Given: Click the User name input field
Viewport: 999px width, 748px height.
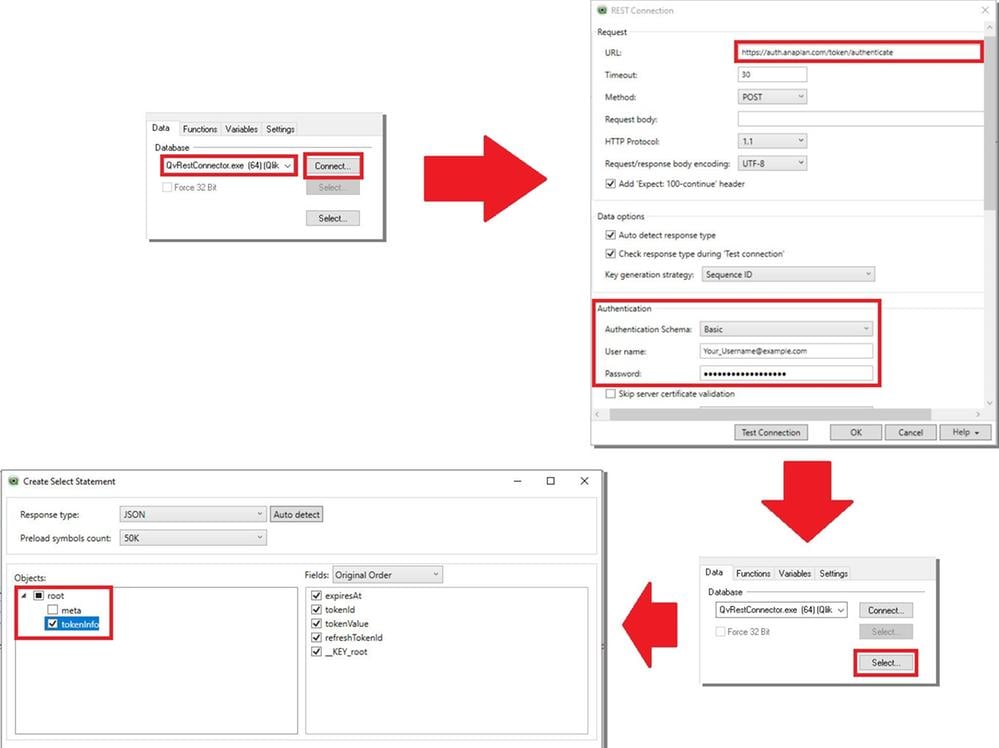Looking at the screenshot, I should [786, 351].
